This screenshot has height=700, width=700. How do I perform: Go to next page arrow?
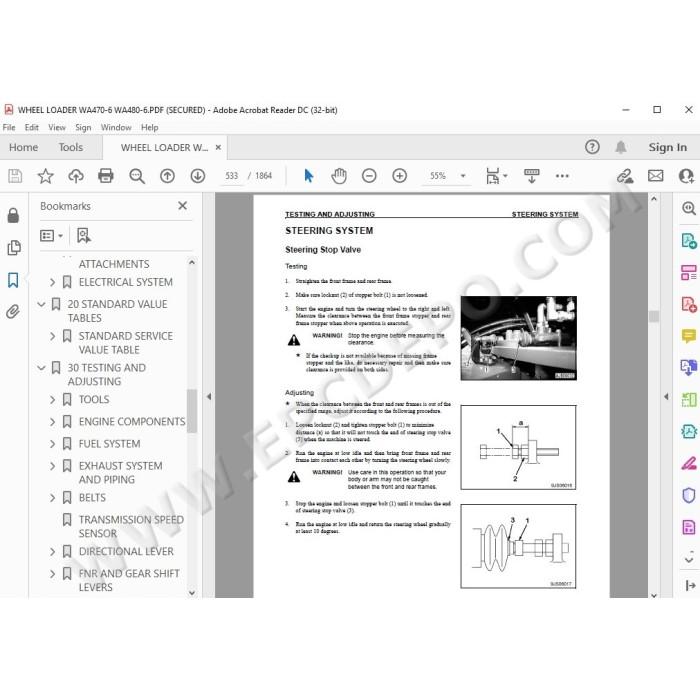pyautogui.click(x=197, y=176)
